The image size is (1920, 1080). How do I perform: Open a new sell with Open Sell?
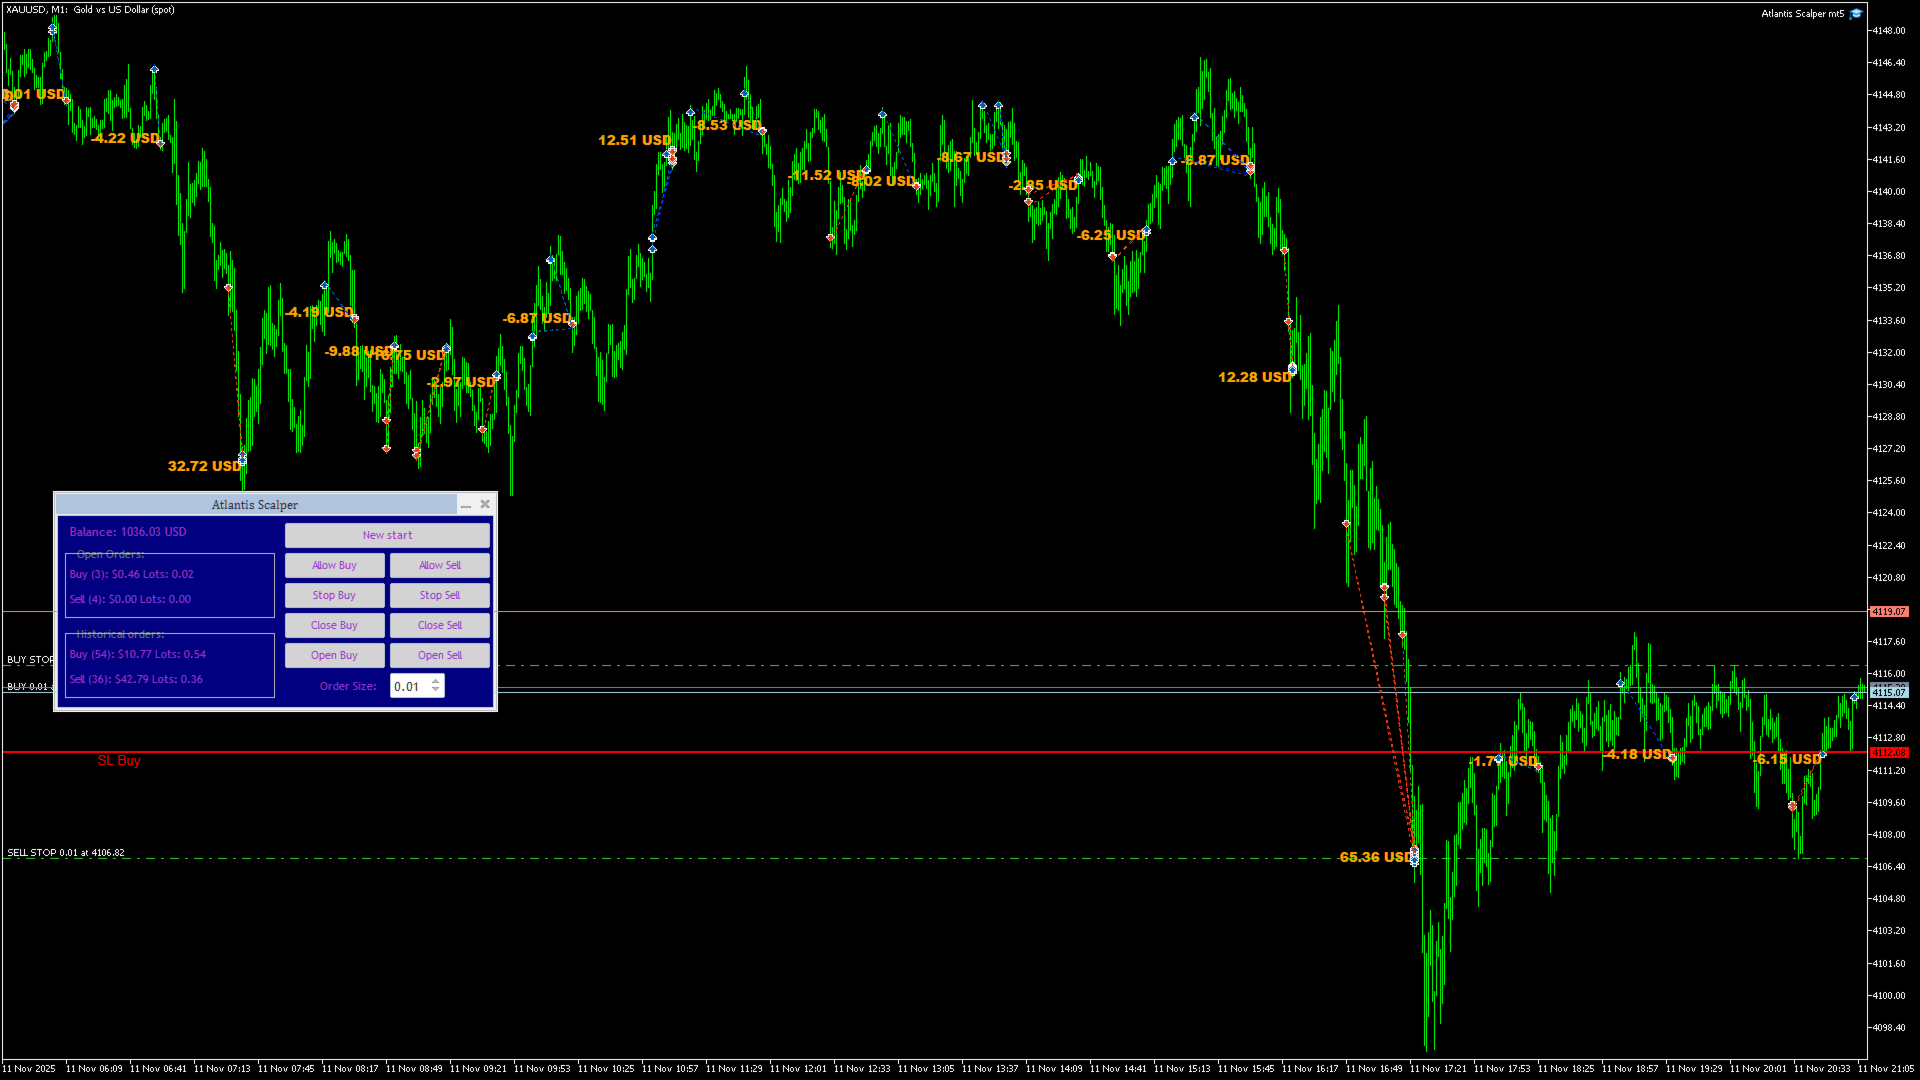(440, 656)
